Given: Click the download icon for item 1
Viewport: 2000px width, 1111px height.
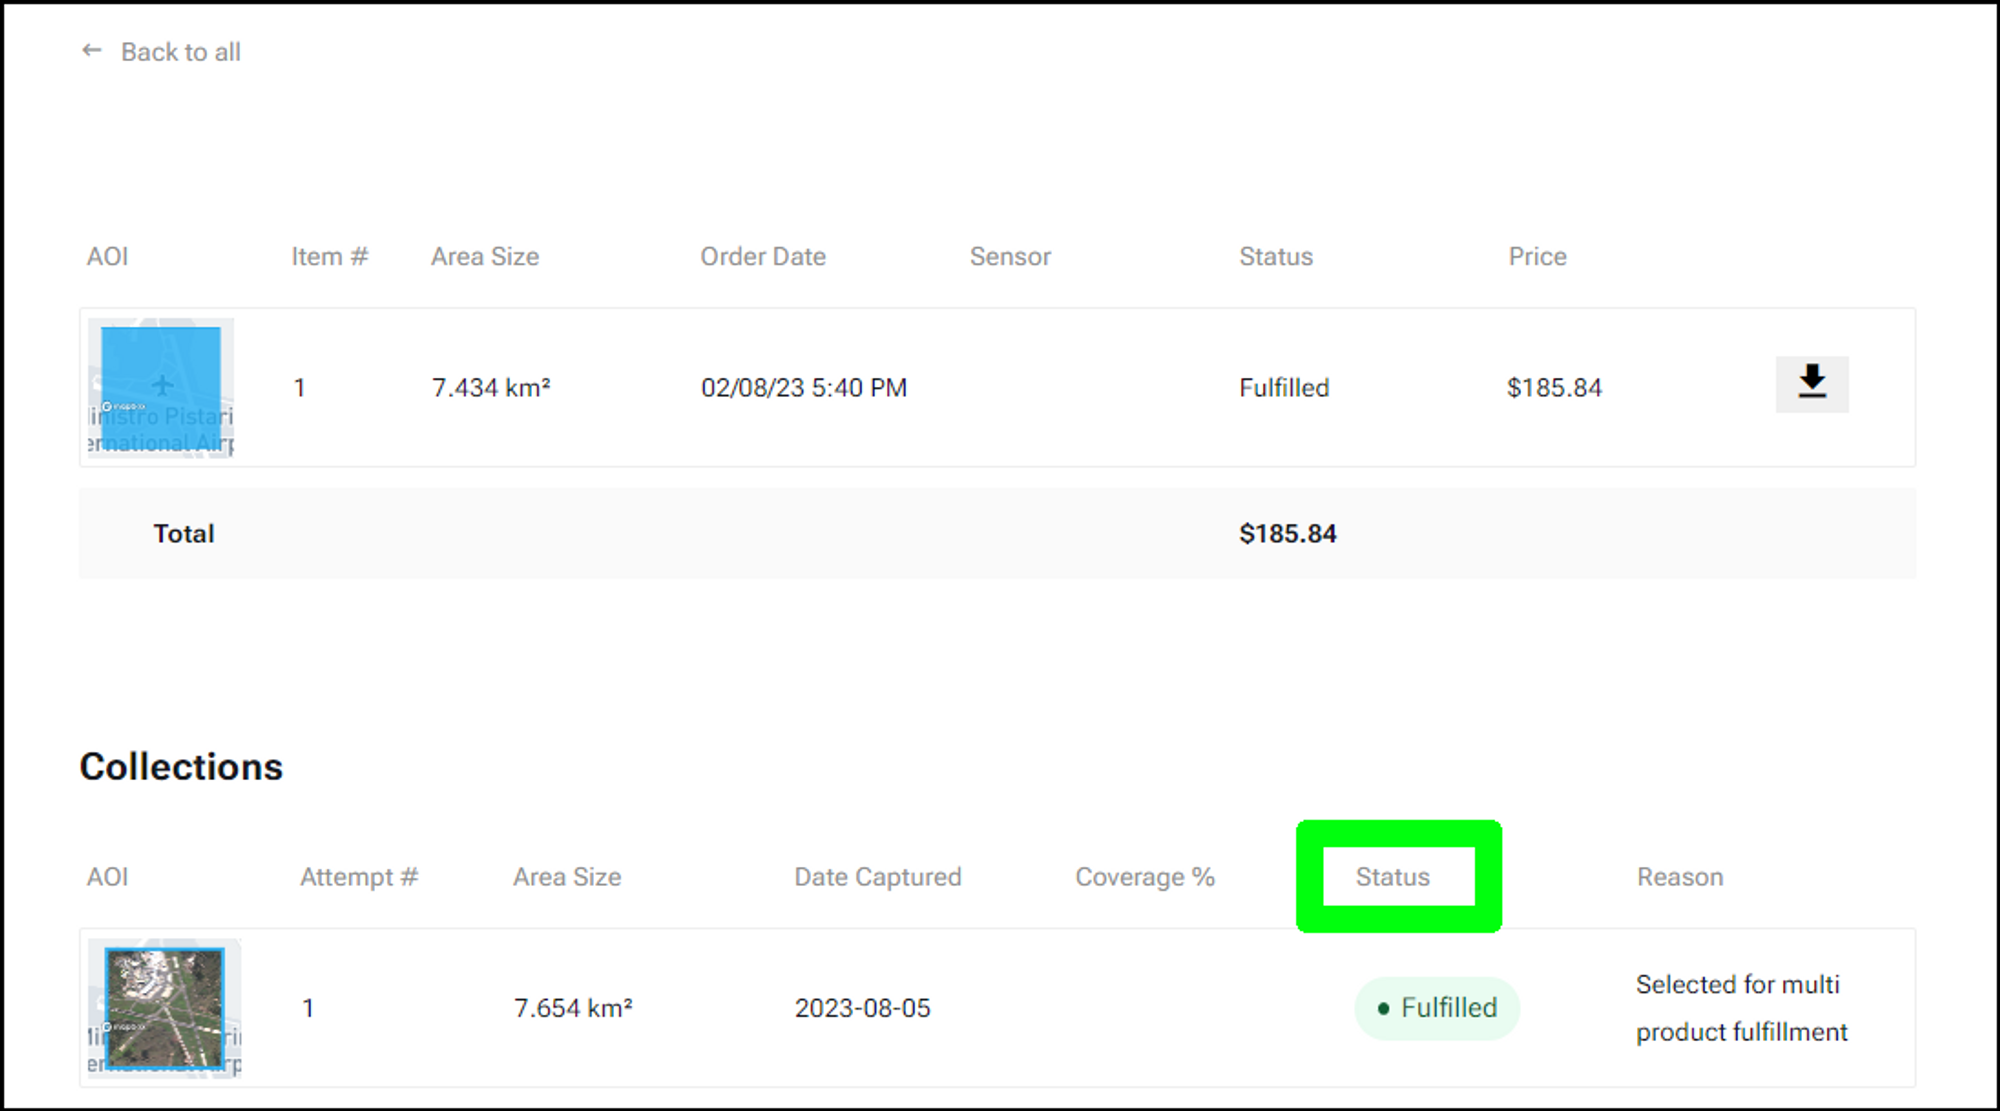Looking at the screenshot, I should coord(1811,384).
